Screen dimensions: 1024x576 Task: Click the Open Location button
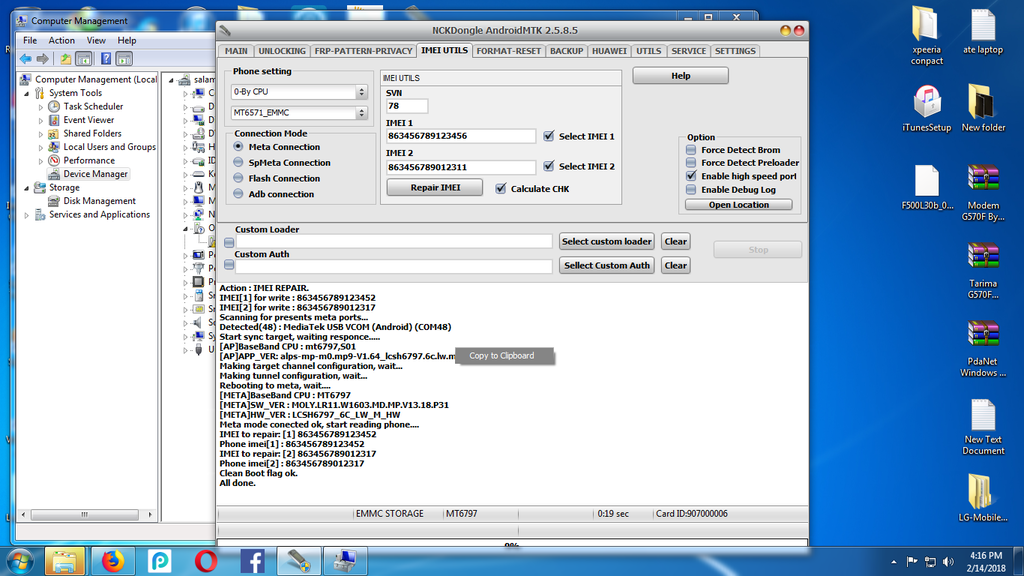click(739, 205)
